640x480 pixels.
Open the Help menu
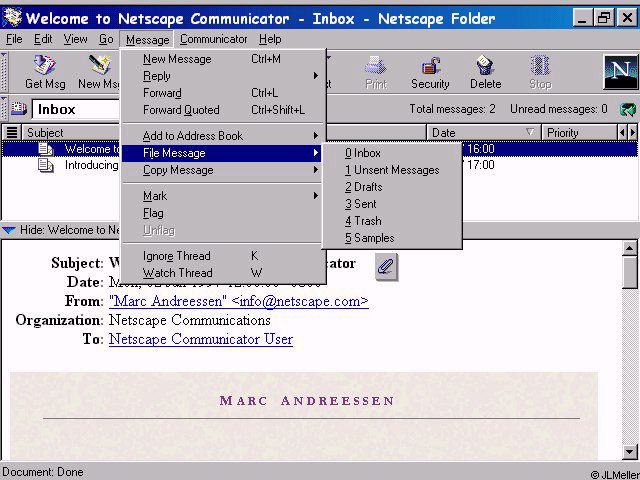tap(270, 39)
